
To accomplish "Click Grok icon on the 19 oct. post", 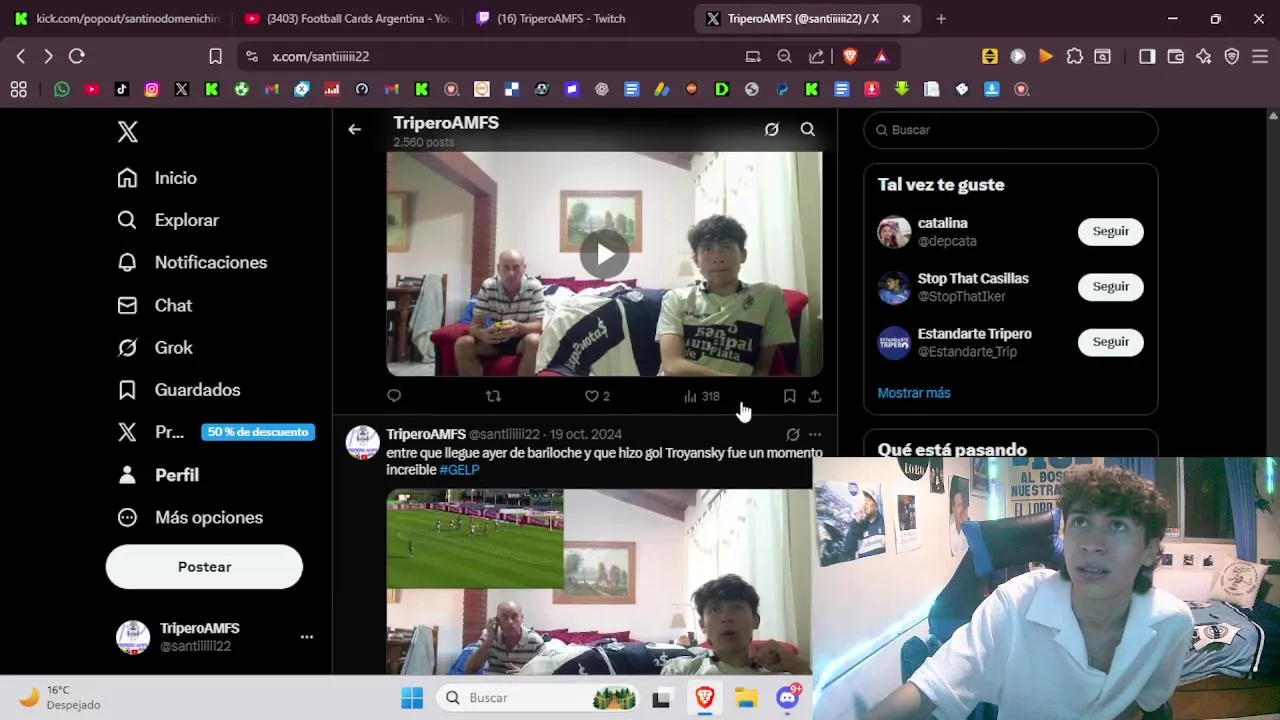I will (793, 434).
